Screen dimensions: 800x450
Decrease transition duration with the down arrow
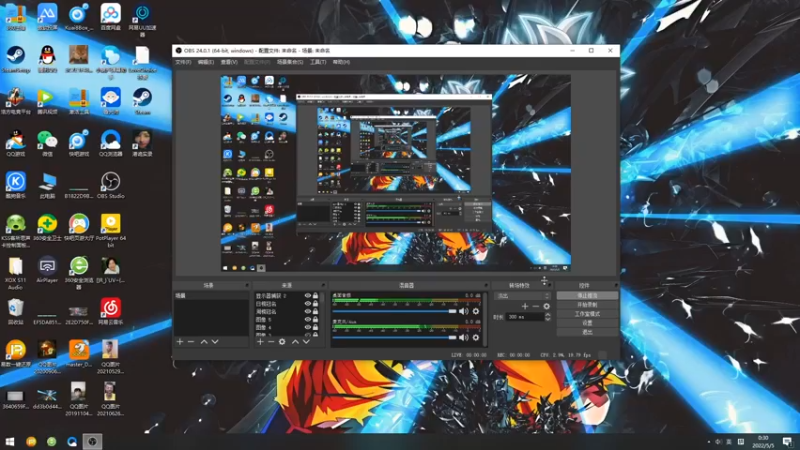point(547,319)
